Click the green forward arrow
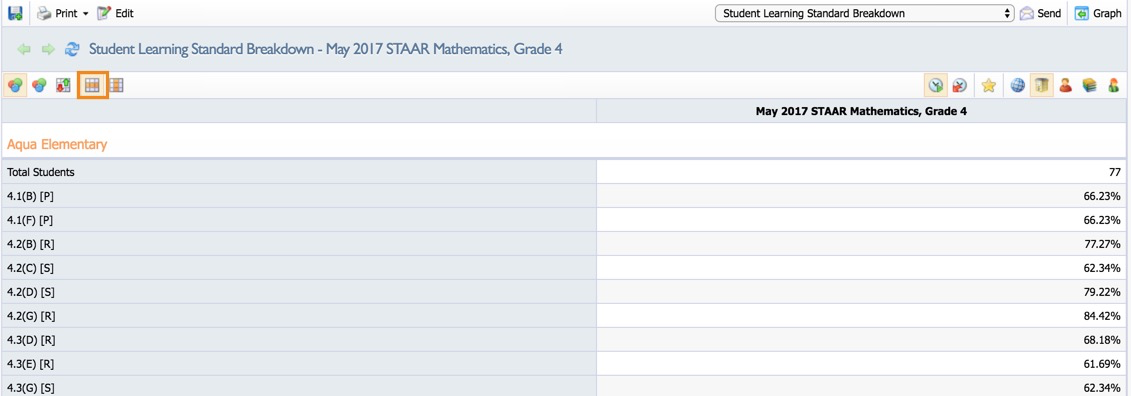This screenshot has width=1131, height=396. [x=48, y=49]
